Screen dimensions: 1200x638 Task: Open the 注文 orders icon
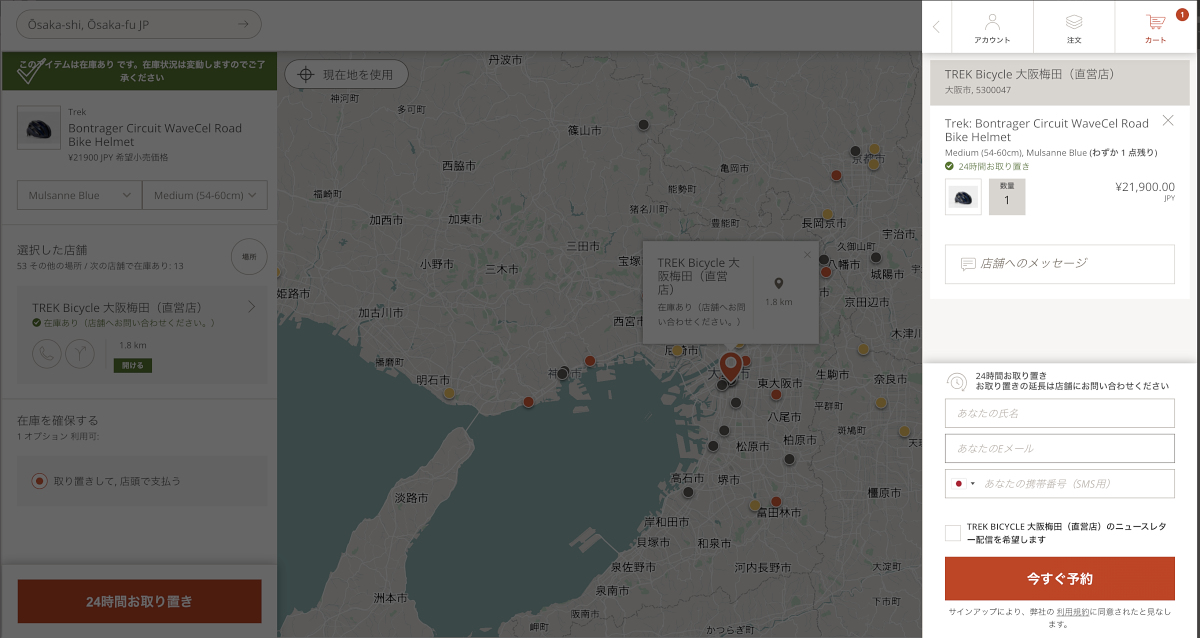pos(1074,27)
